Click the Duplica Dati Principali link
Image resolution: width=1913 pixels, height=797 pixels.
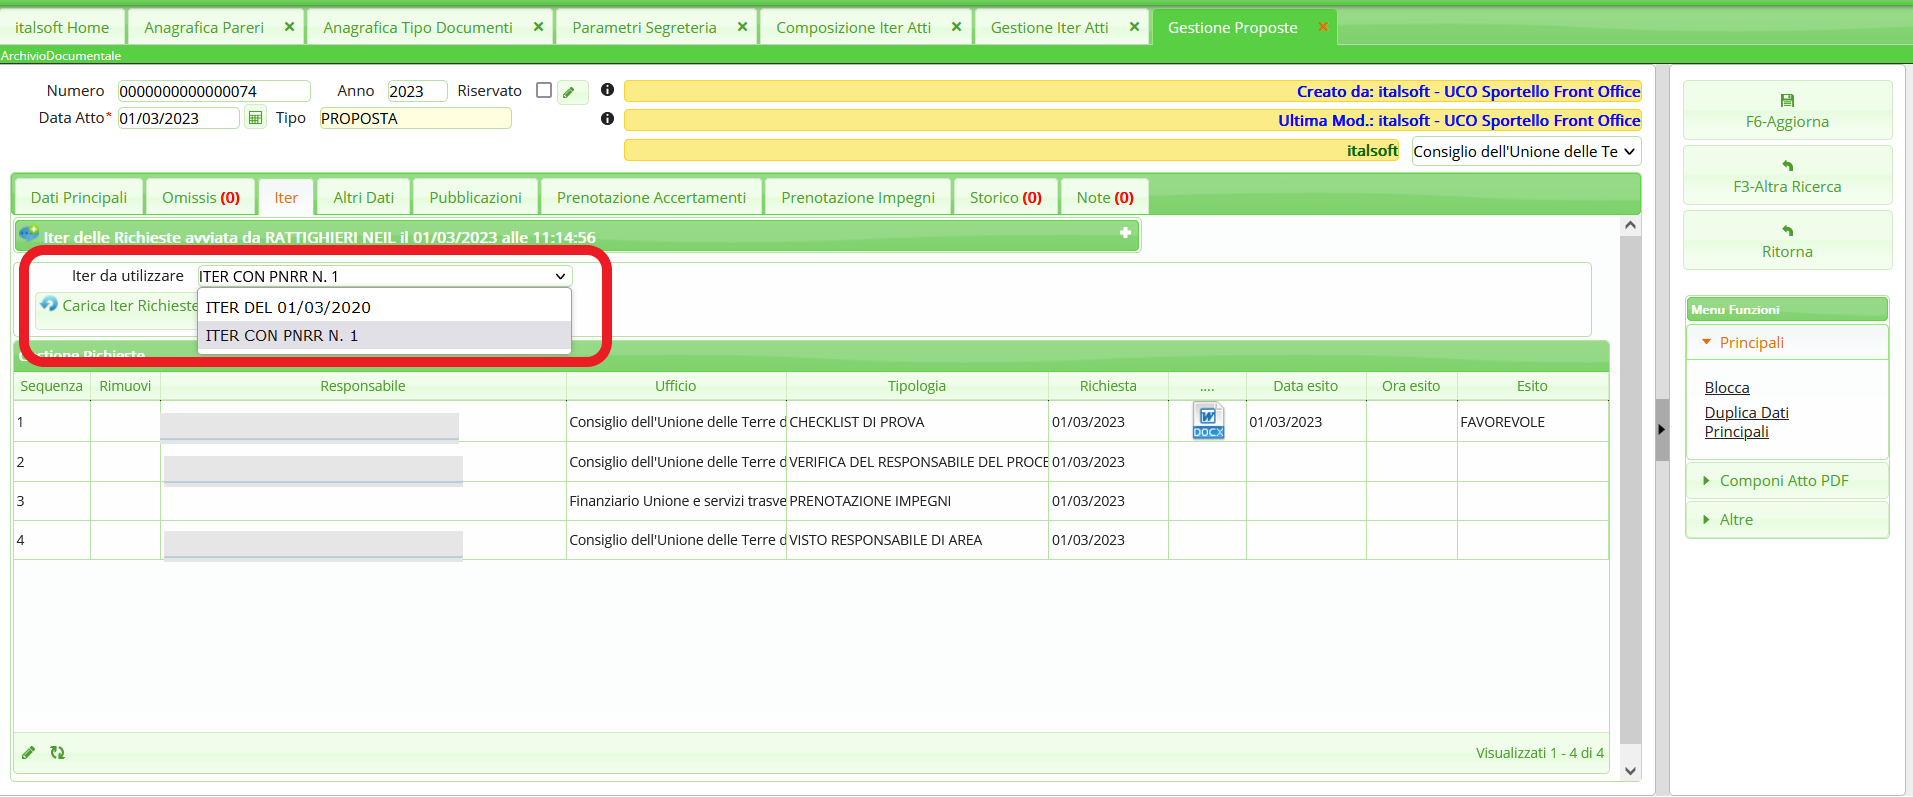[1746, 422]
